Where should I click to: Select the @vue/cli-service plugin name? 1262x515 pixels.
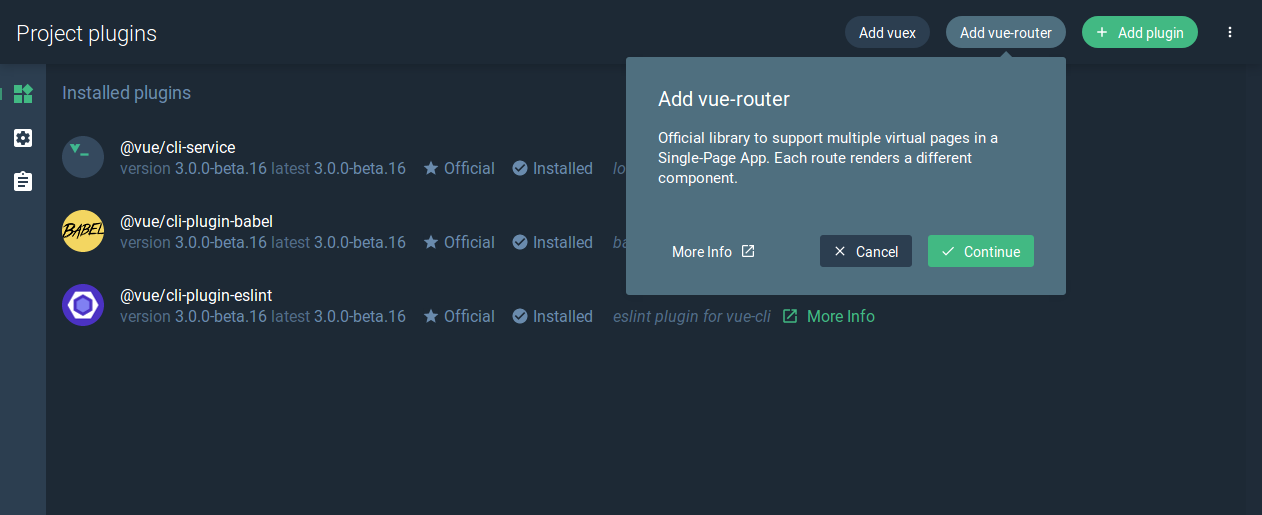[177, 147]
